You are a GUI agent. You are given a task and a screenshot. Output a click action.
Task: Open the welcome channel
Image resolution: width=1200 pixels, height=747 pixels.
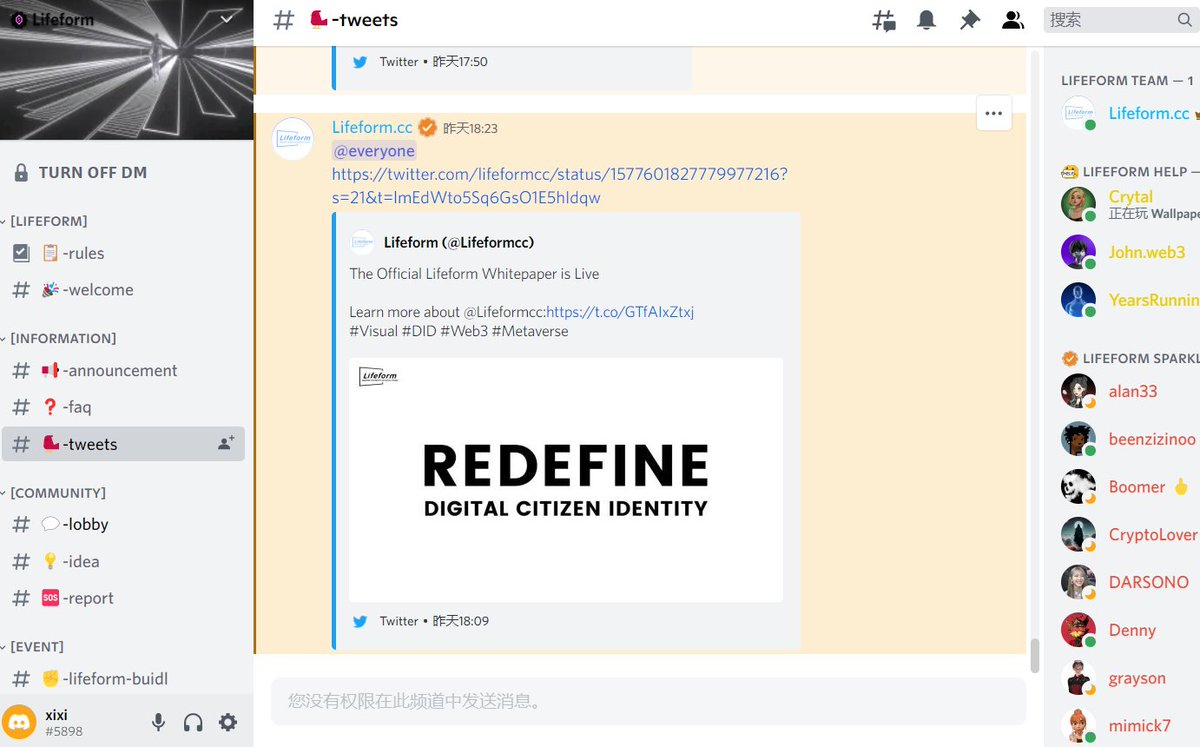click(124, 290)
